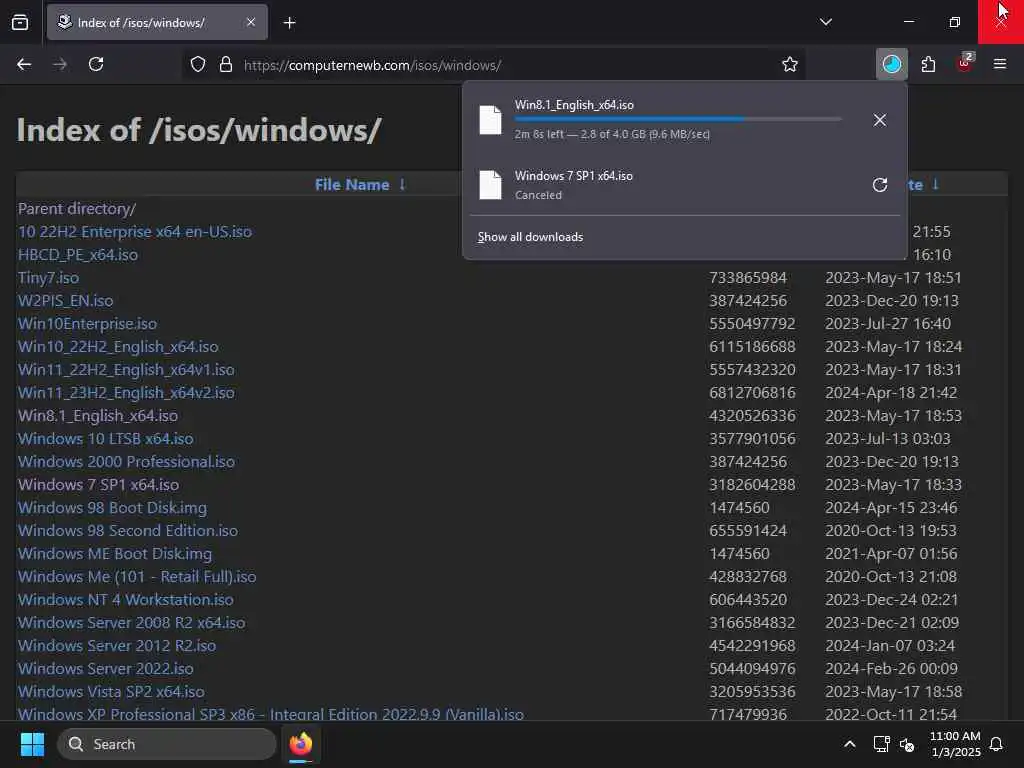This screenshot has height=768, width=1024.
Task: Open the Firefox View tab list icon
Action: coord(20,22)
